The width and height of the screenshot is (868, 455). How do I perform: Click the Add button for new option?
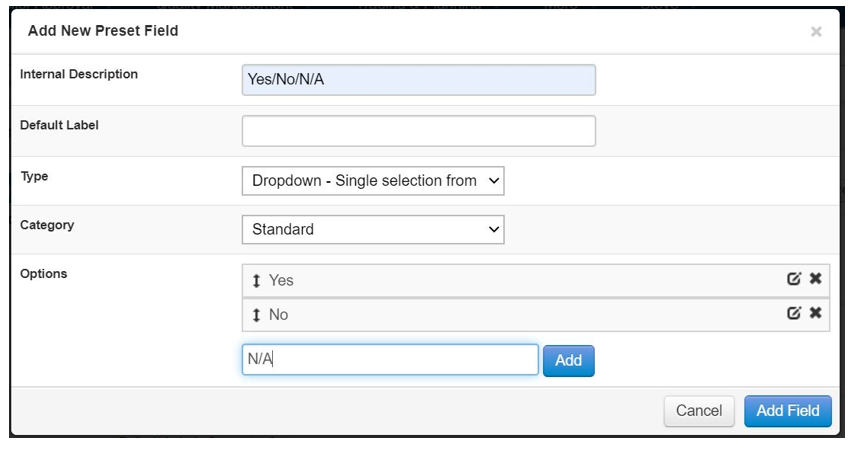click(x=568, y=361)
